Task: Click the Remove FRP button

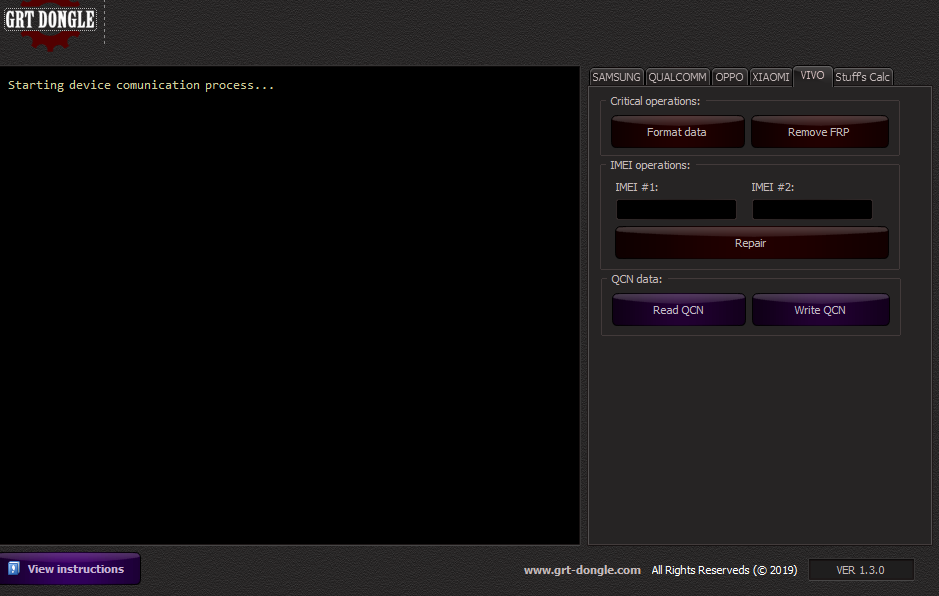Action: click(819, 132)
